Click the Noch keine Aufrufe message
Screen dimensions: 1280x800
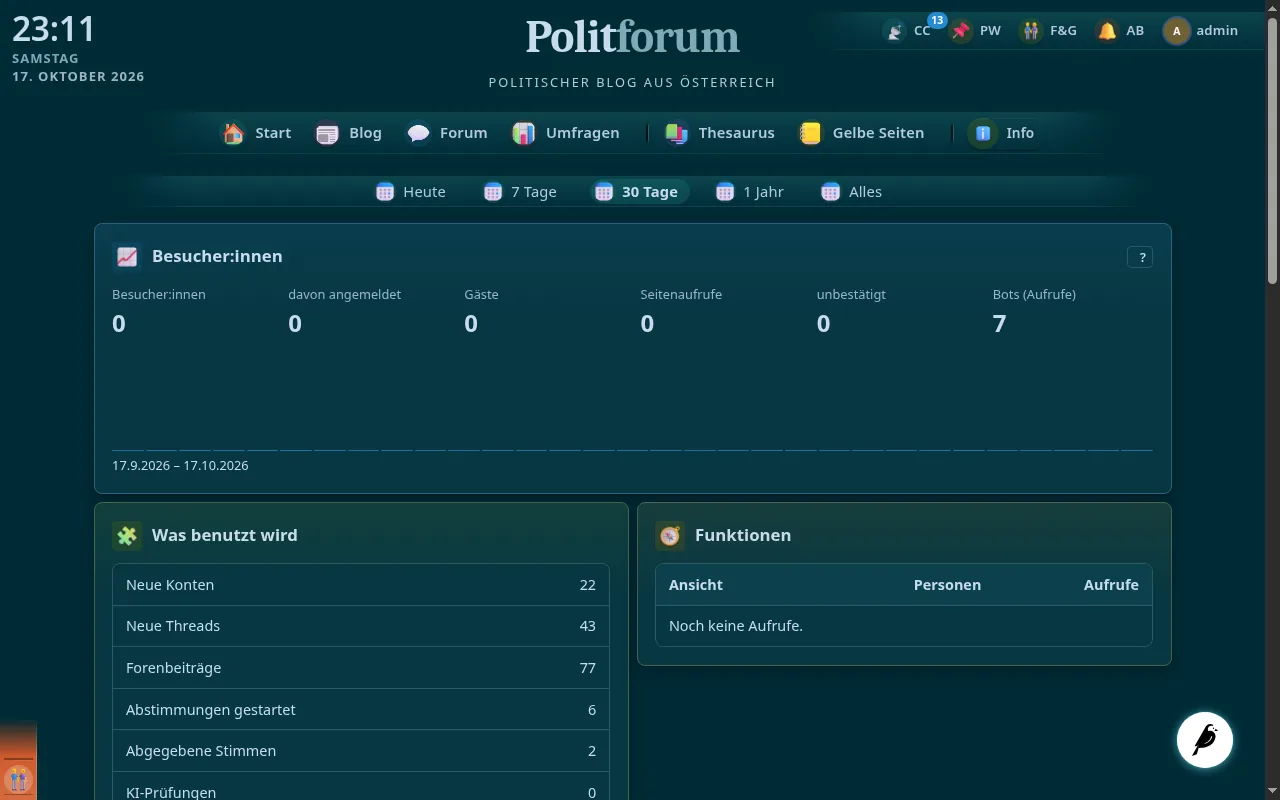pyautogui.click(x=736, y=626)
